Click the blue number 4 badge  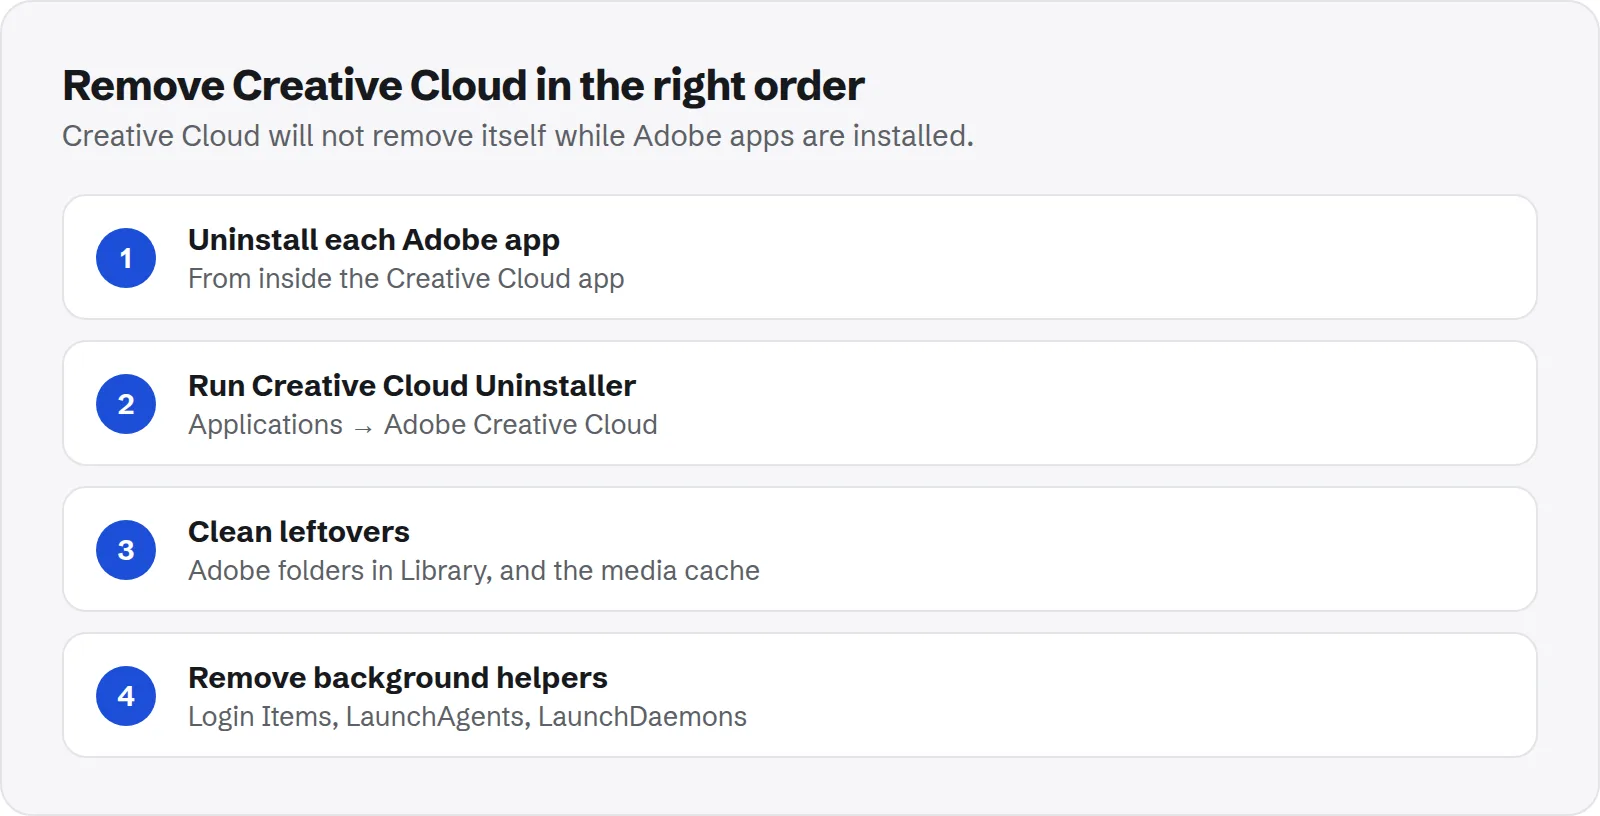coord(126,696)
